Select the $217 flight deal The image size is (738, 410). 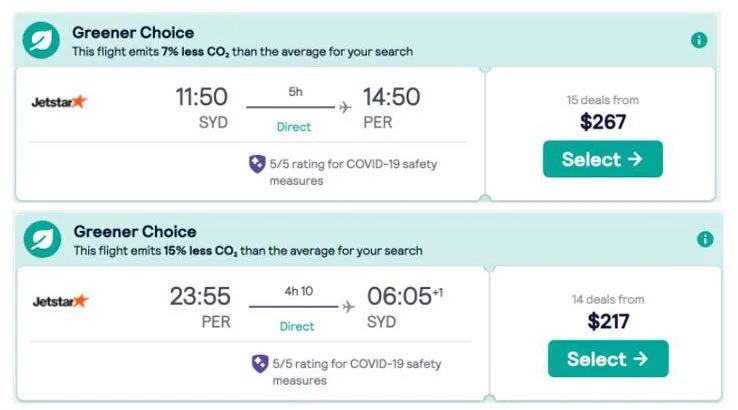pyautogui.click(x=607, y=359)
